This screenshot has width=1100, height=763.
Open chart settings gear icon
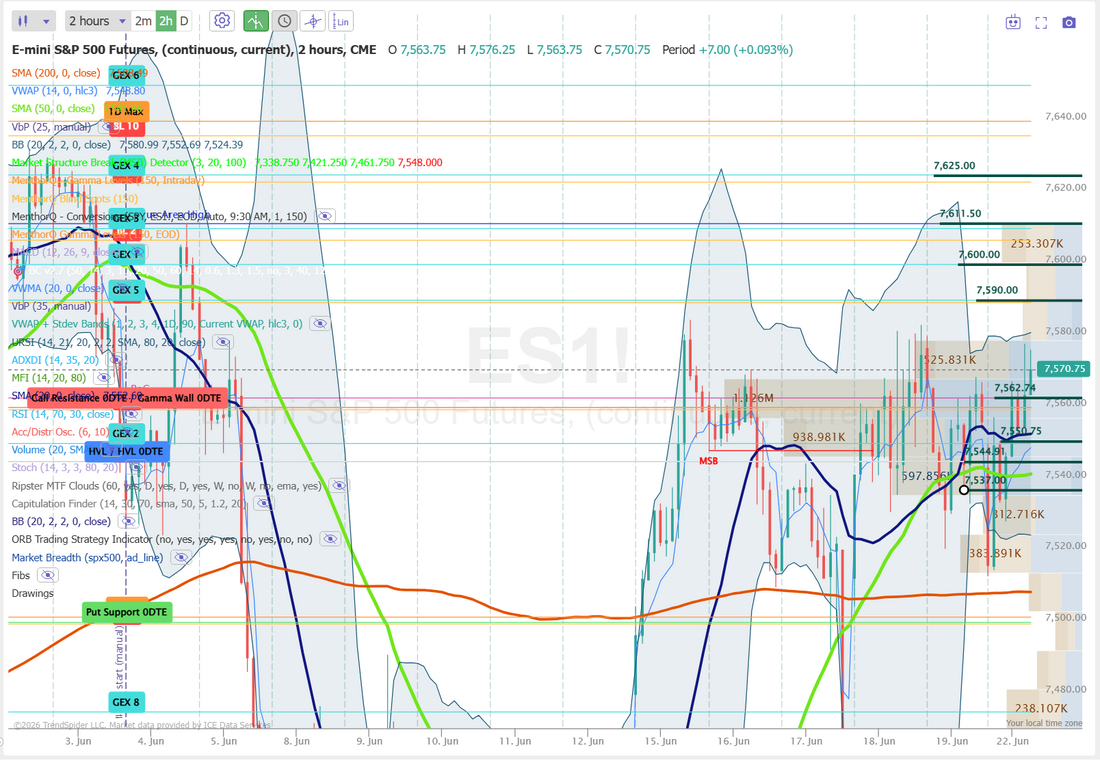point(222,21)
